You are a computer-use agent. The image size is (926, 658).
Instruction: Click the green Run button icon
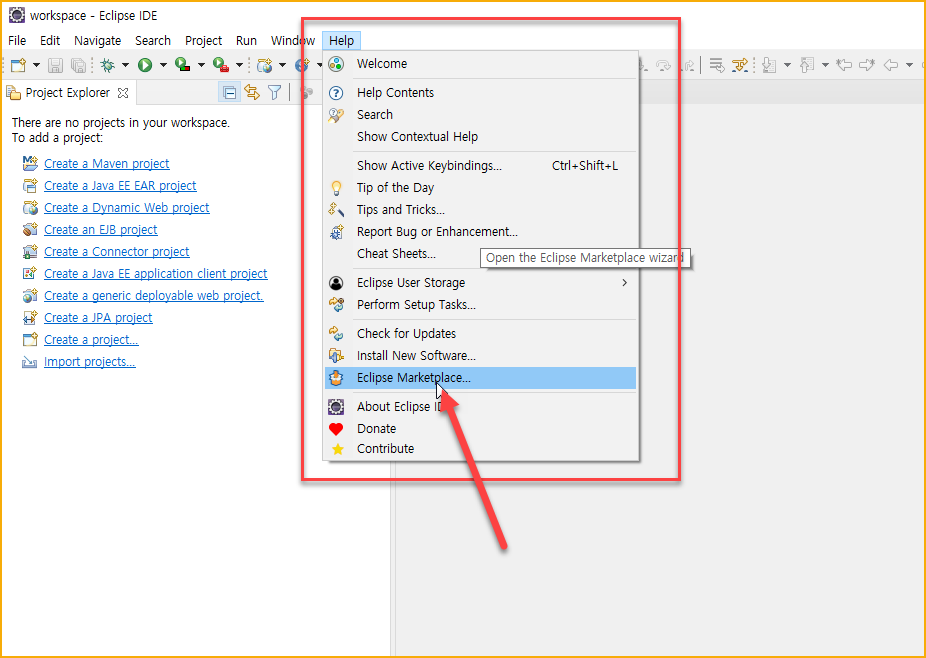click(145, 65)
